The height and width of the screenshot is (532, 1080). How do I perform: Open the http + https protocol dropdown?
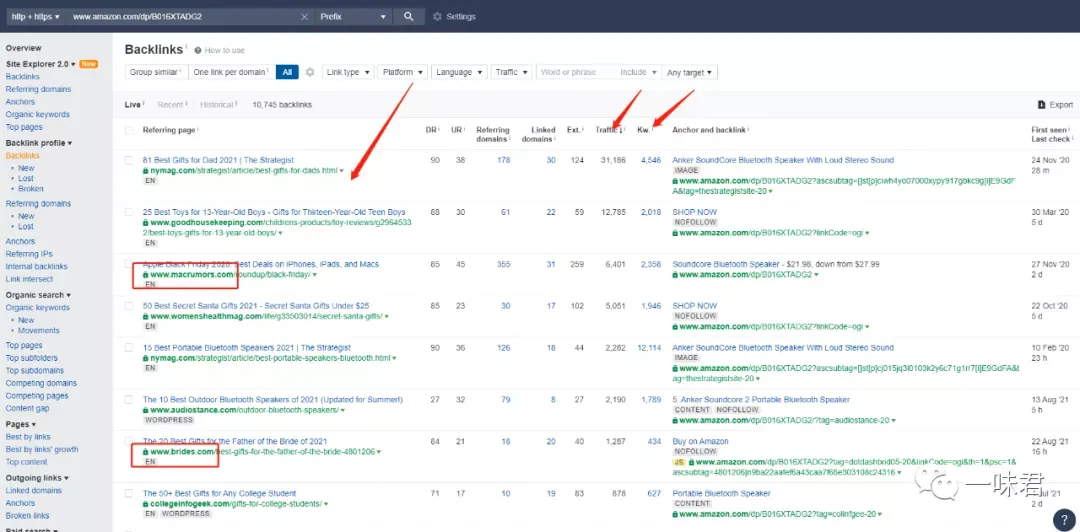point(35,17)
